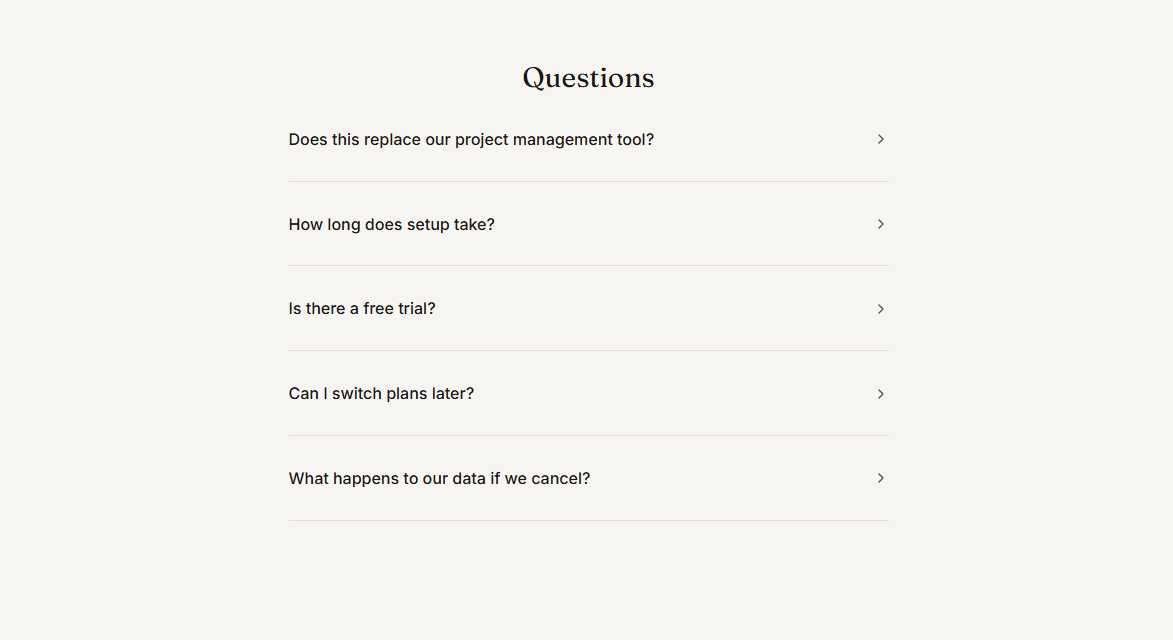Click chevron beside data cancellation question
This screenshot has width=1173, height=640.
click(x=880, y=479)
